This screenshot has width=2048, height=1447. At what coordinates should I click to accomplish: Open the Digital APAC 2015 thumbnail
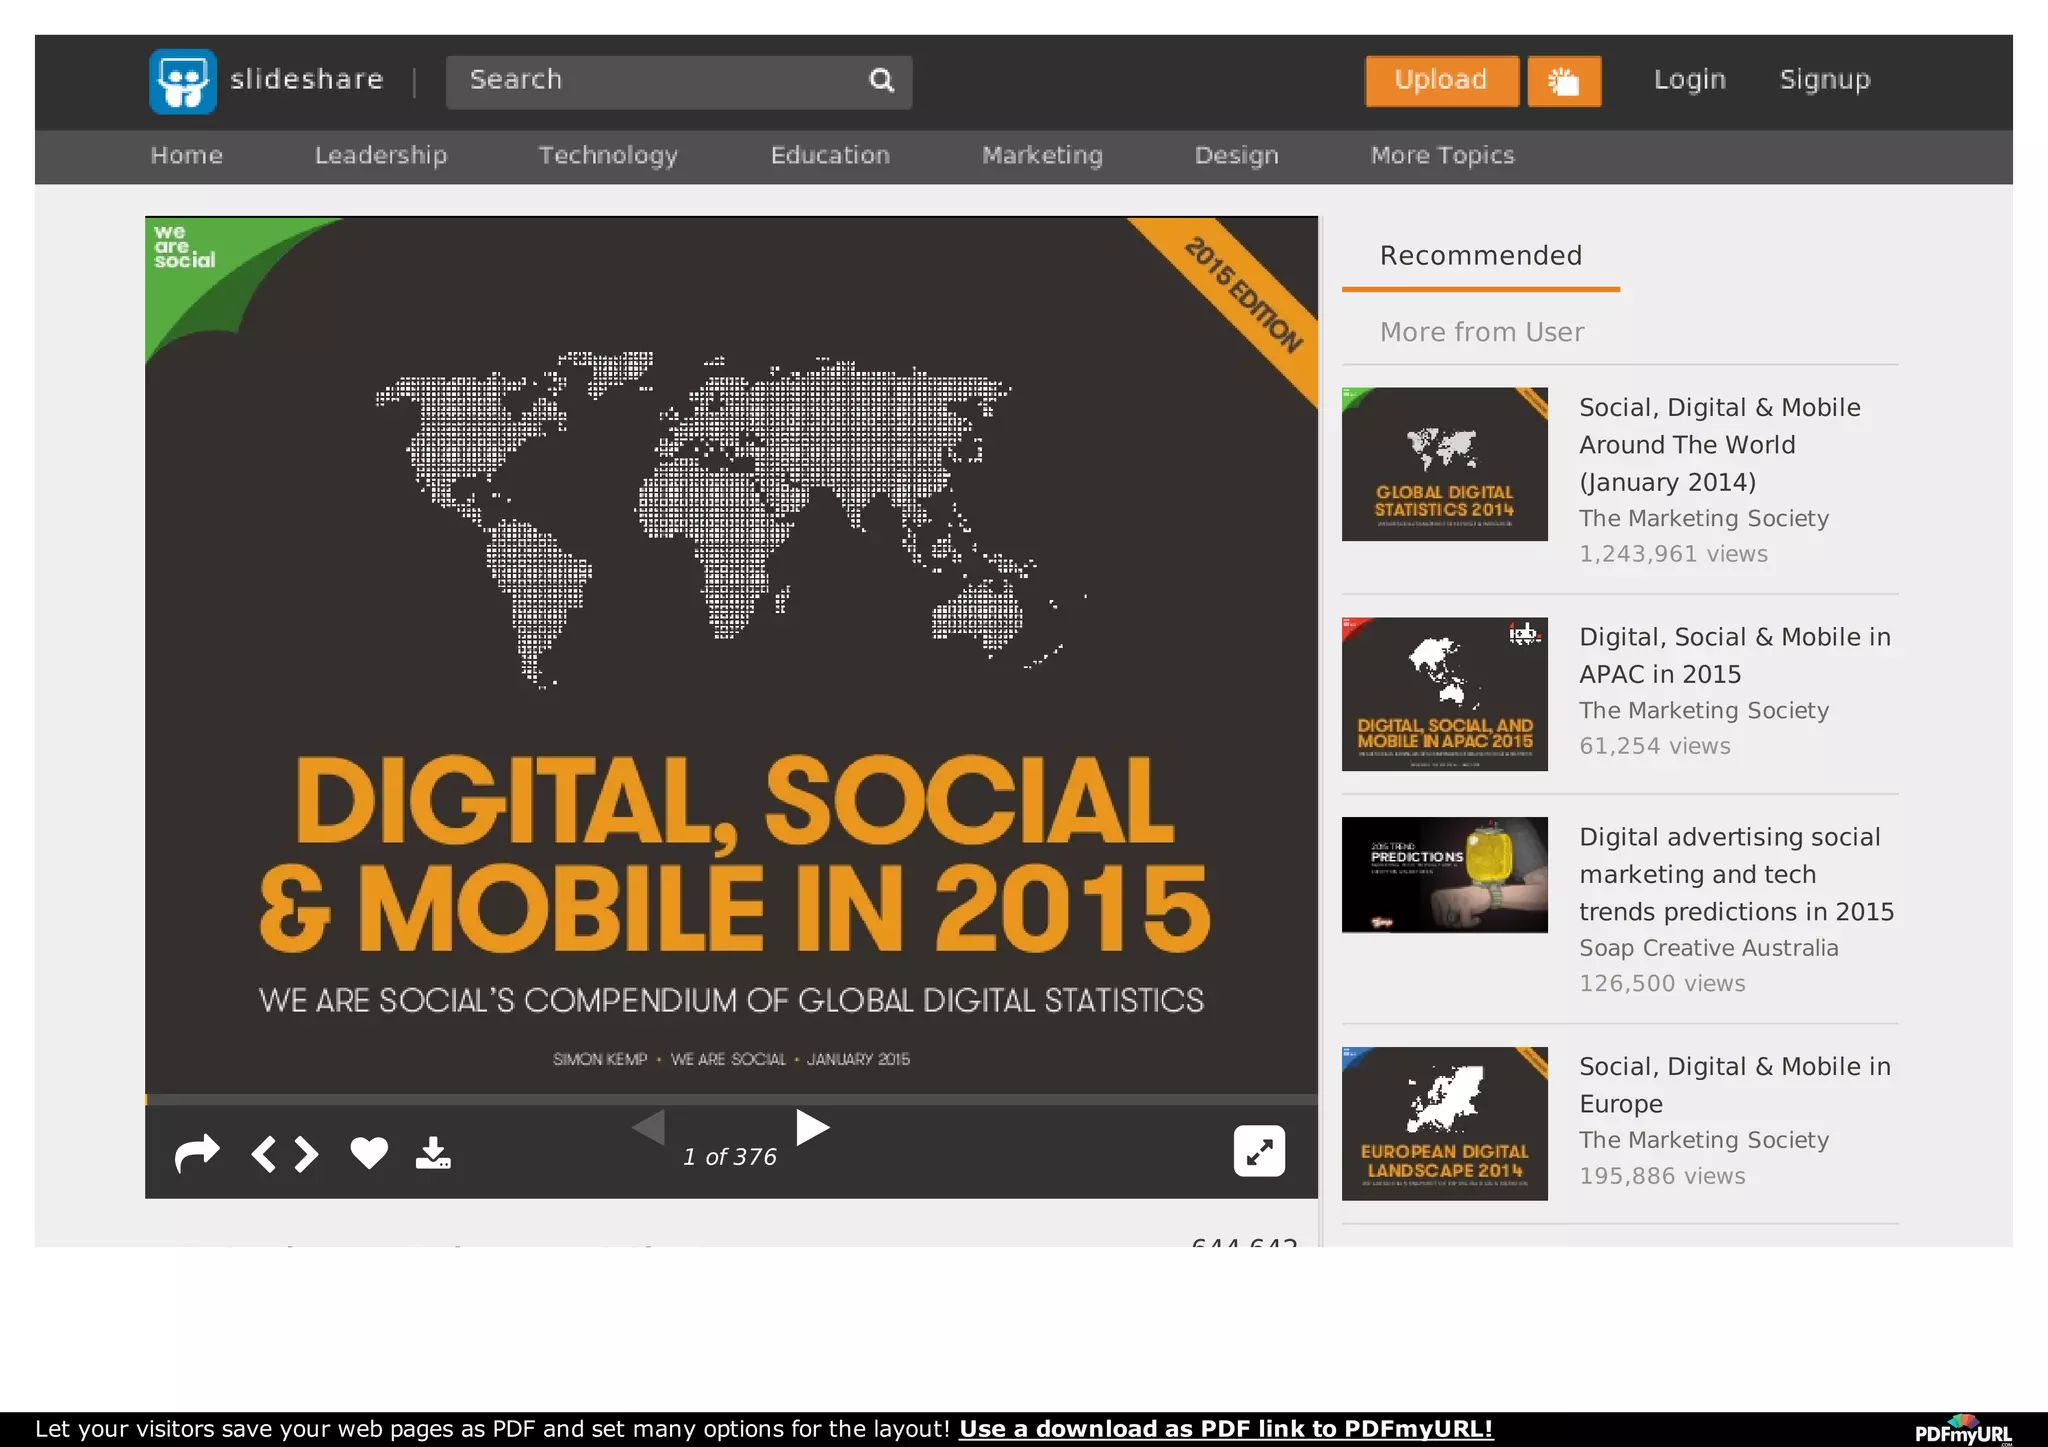tap(1445, 694)
